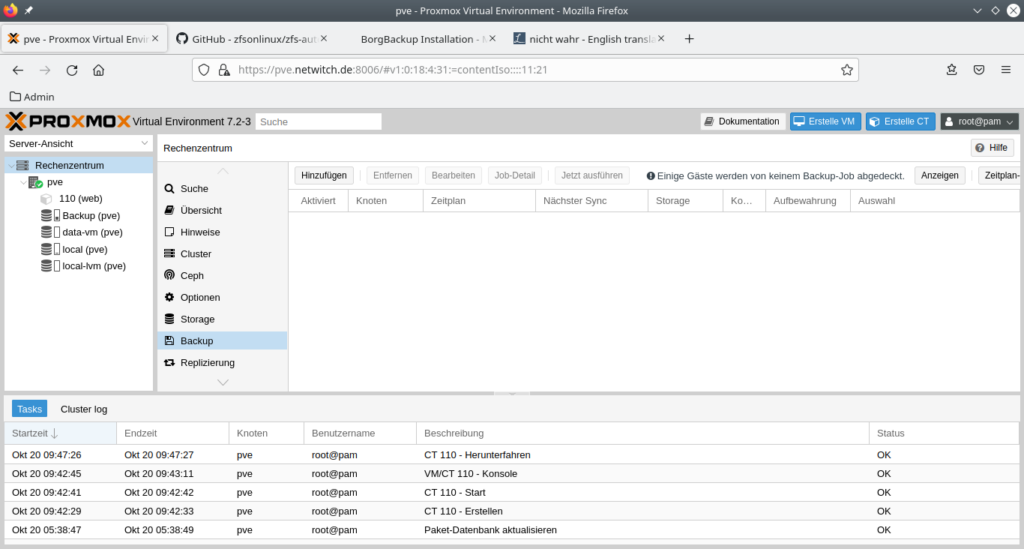The height and width of the screenshot is (549, 1024).
Task: Open the Übersicht menu entry
Action: 222,210
